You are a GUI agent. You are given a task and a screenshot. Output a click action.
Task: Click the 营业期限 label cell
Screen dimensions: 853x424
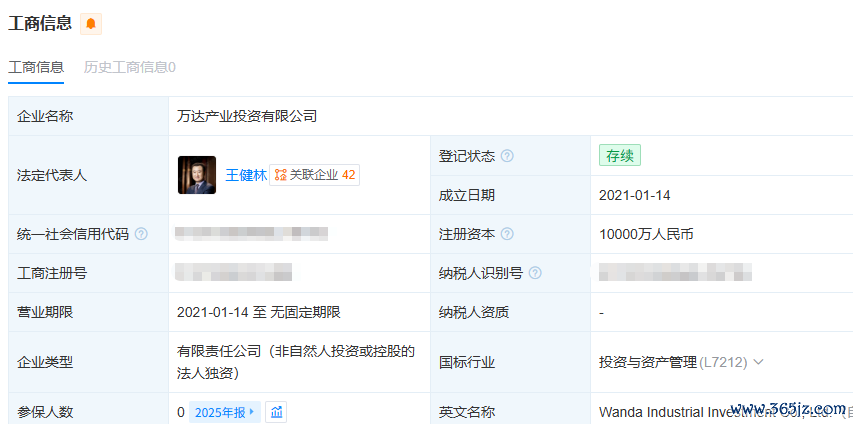pyautogui.click(x=89, y=312)
